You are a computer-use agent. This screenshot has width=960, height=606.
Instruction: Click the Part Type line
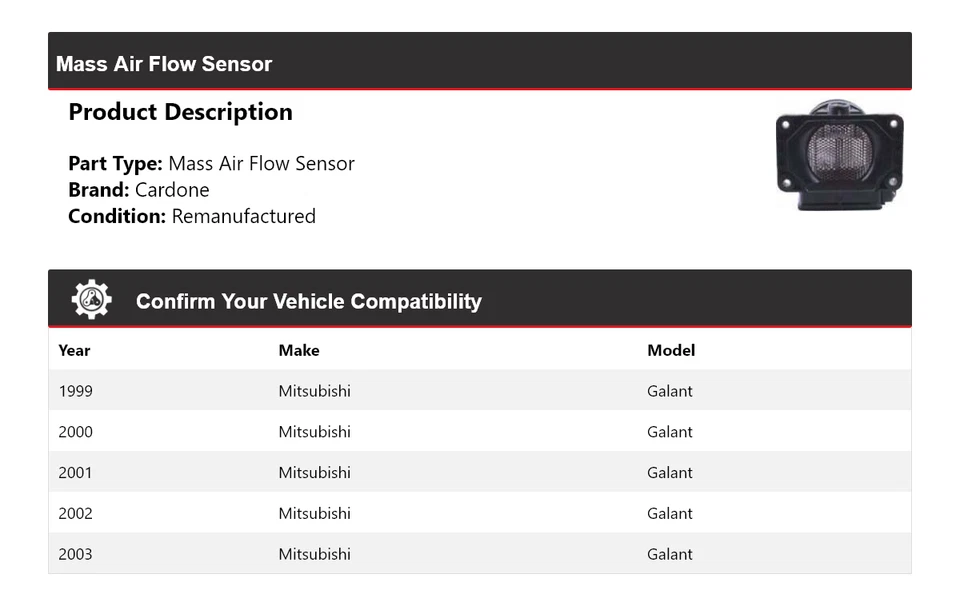point(211,164)
